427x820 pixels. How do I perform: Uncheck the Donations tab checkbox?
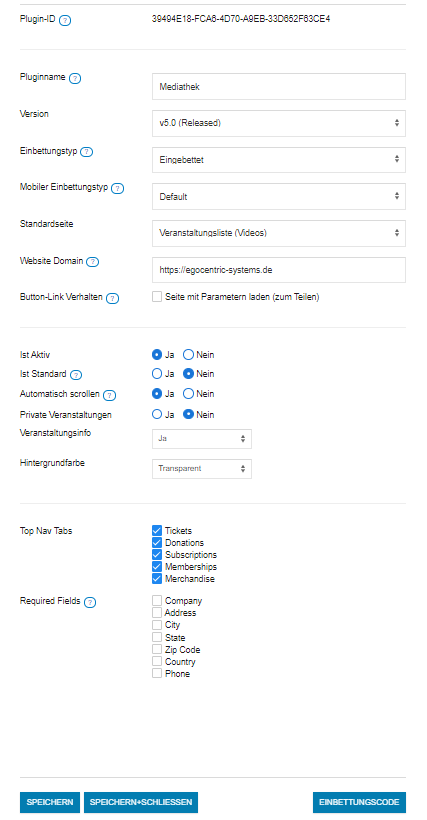[x=157, y=543]
